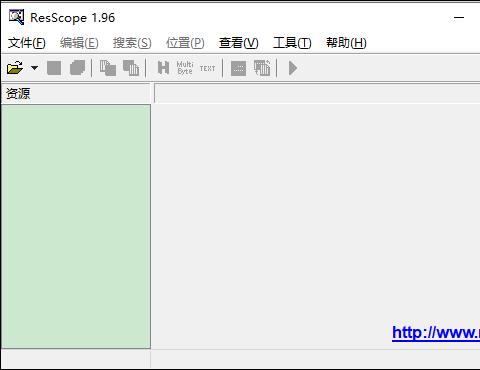Viewport: 480px width, 370px height.
Task: Click the second grayed overlapping-pages toolbar icon
Action: [131, 68]
